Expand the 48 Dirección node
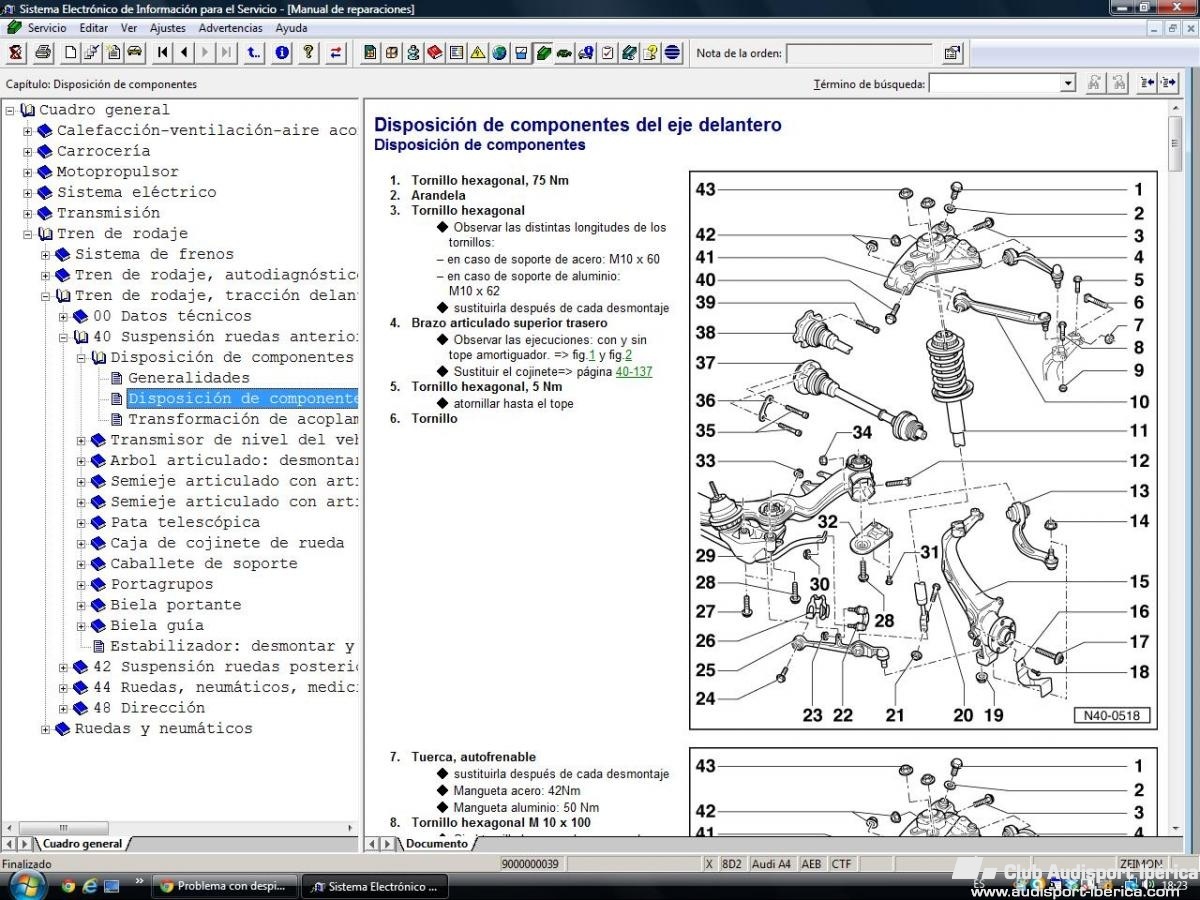Image resolution: width=1200 pixels, height=900 pixels. tap(64, 708)
